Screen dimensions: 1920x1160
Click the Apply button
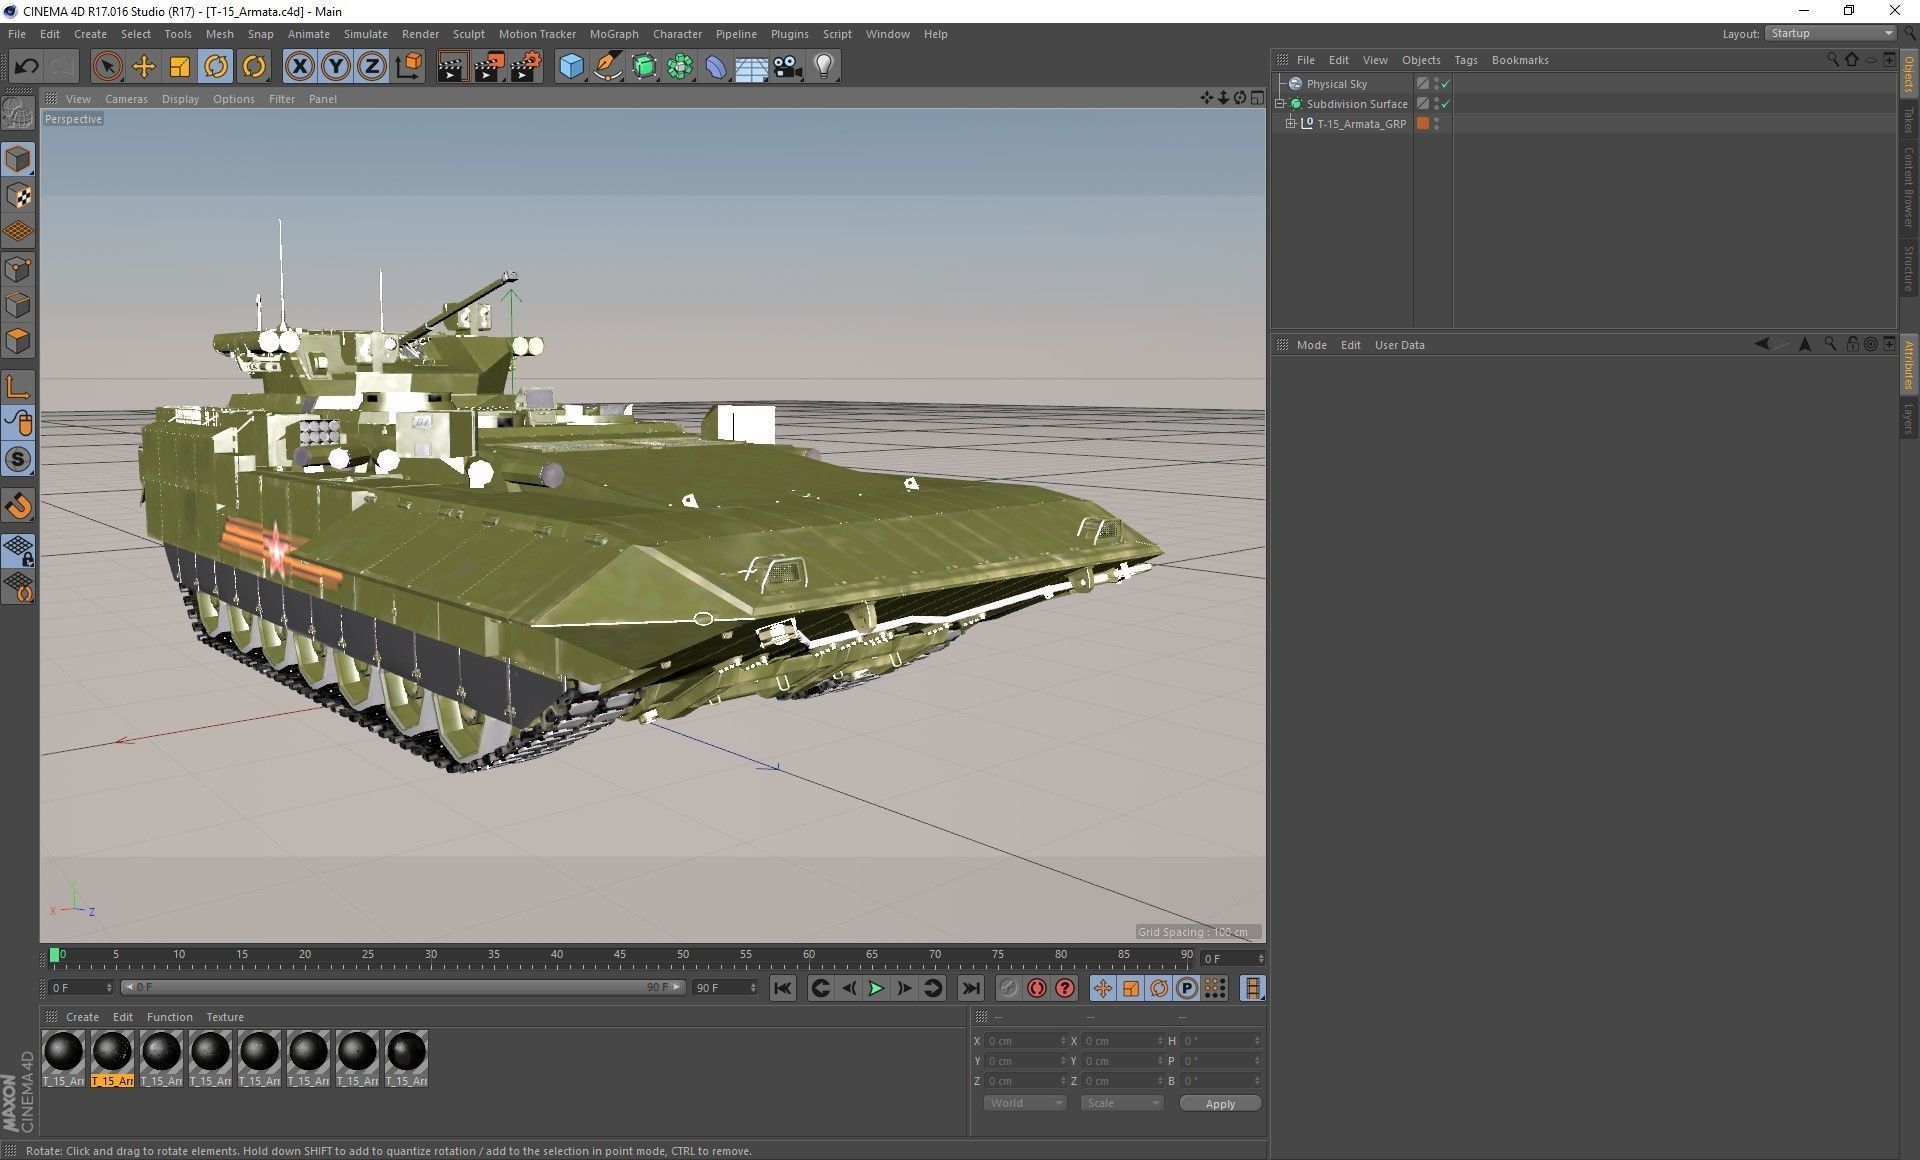[1220, 1104]
